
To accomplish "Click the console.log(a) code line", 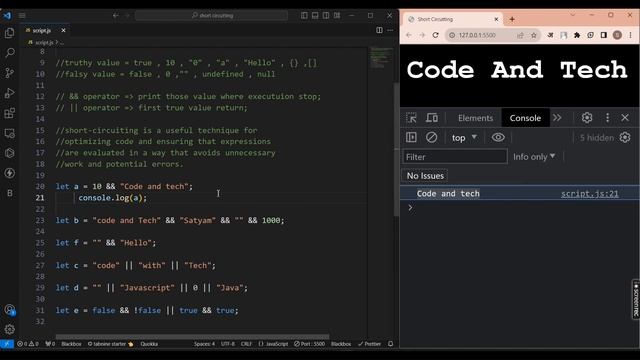I will tap(113, 198).
